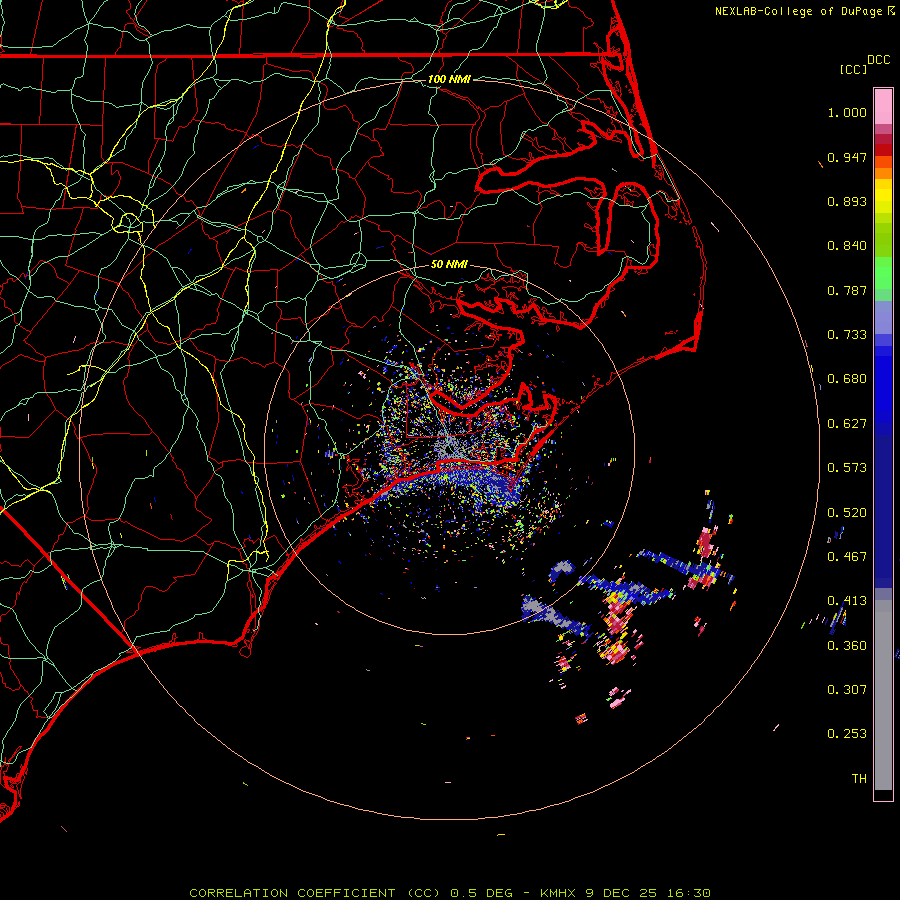
Task: Select the 0.307 scale value
Action: click(x=847, y=690)
